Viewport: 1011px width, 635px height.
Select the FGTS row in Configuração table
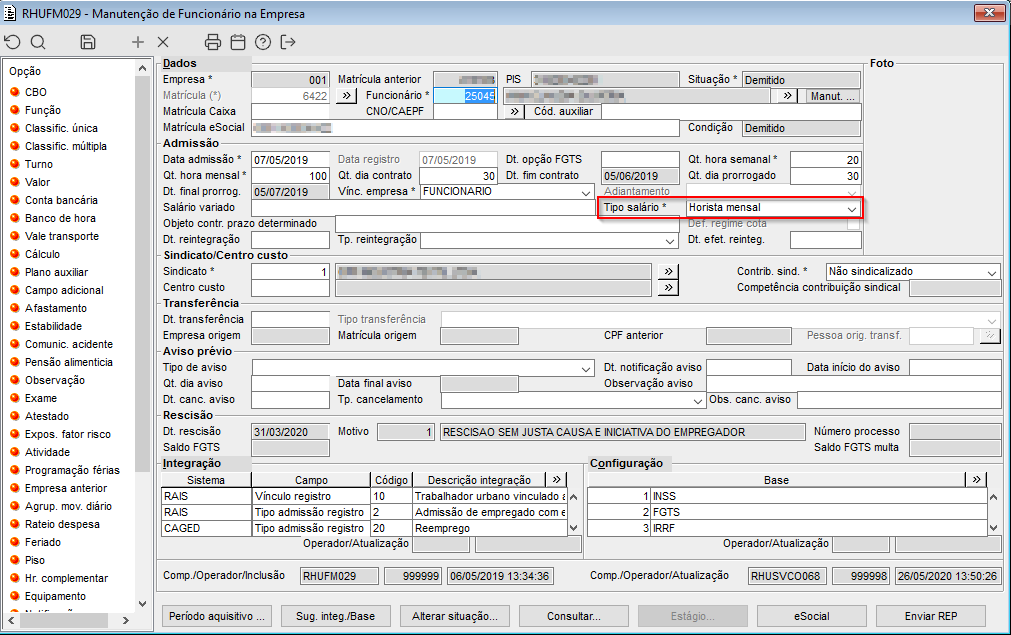[x=787, y=513]
